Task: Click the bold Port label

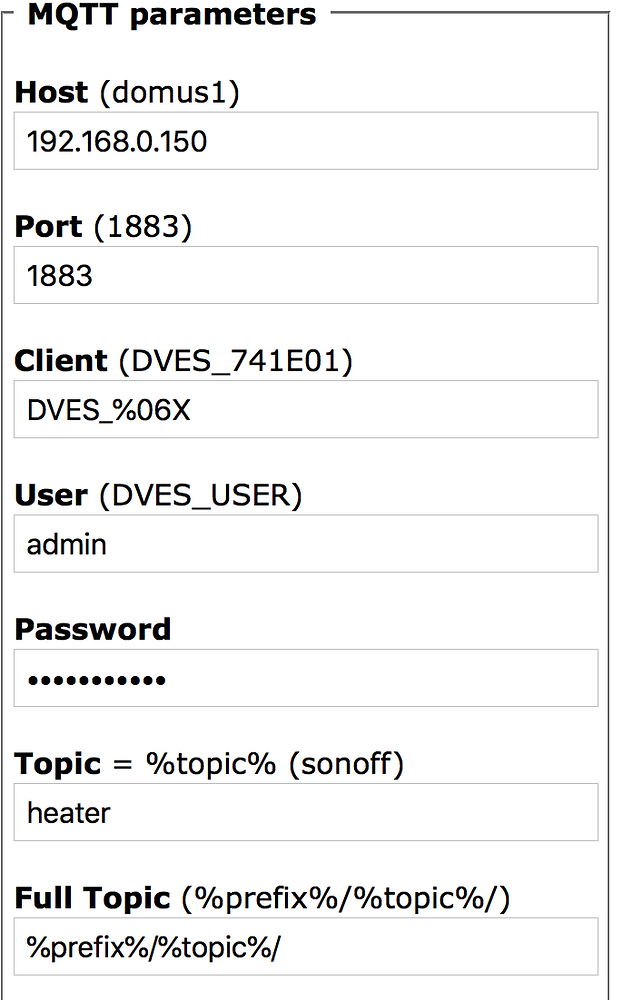Action: [x=48, y=226]
